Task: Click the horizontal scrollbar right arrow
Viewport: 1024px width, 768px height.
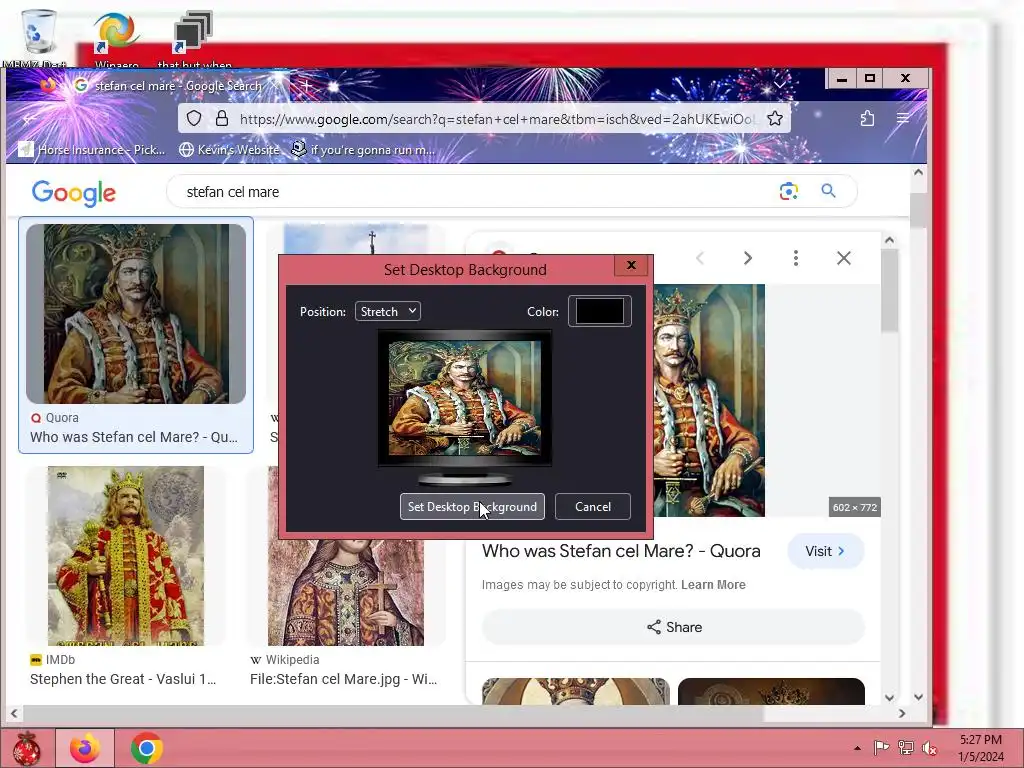Action: (902, 714)
